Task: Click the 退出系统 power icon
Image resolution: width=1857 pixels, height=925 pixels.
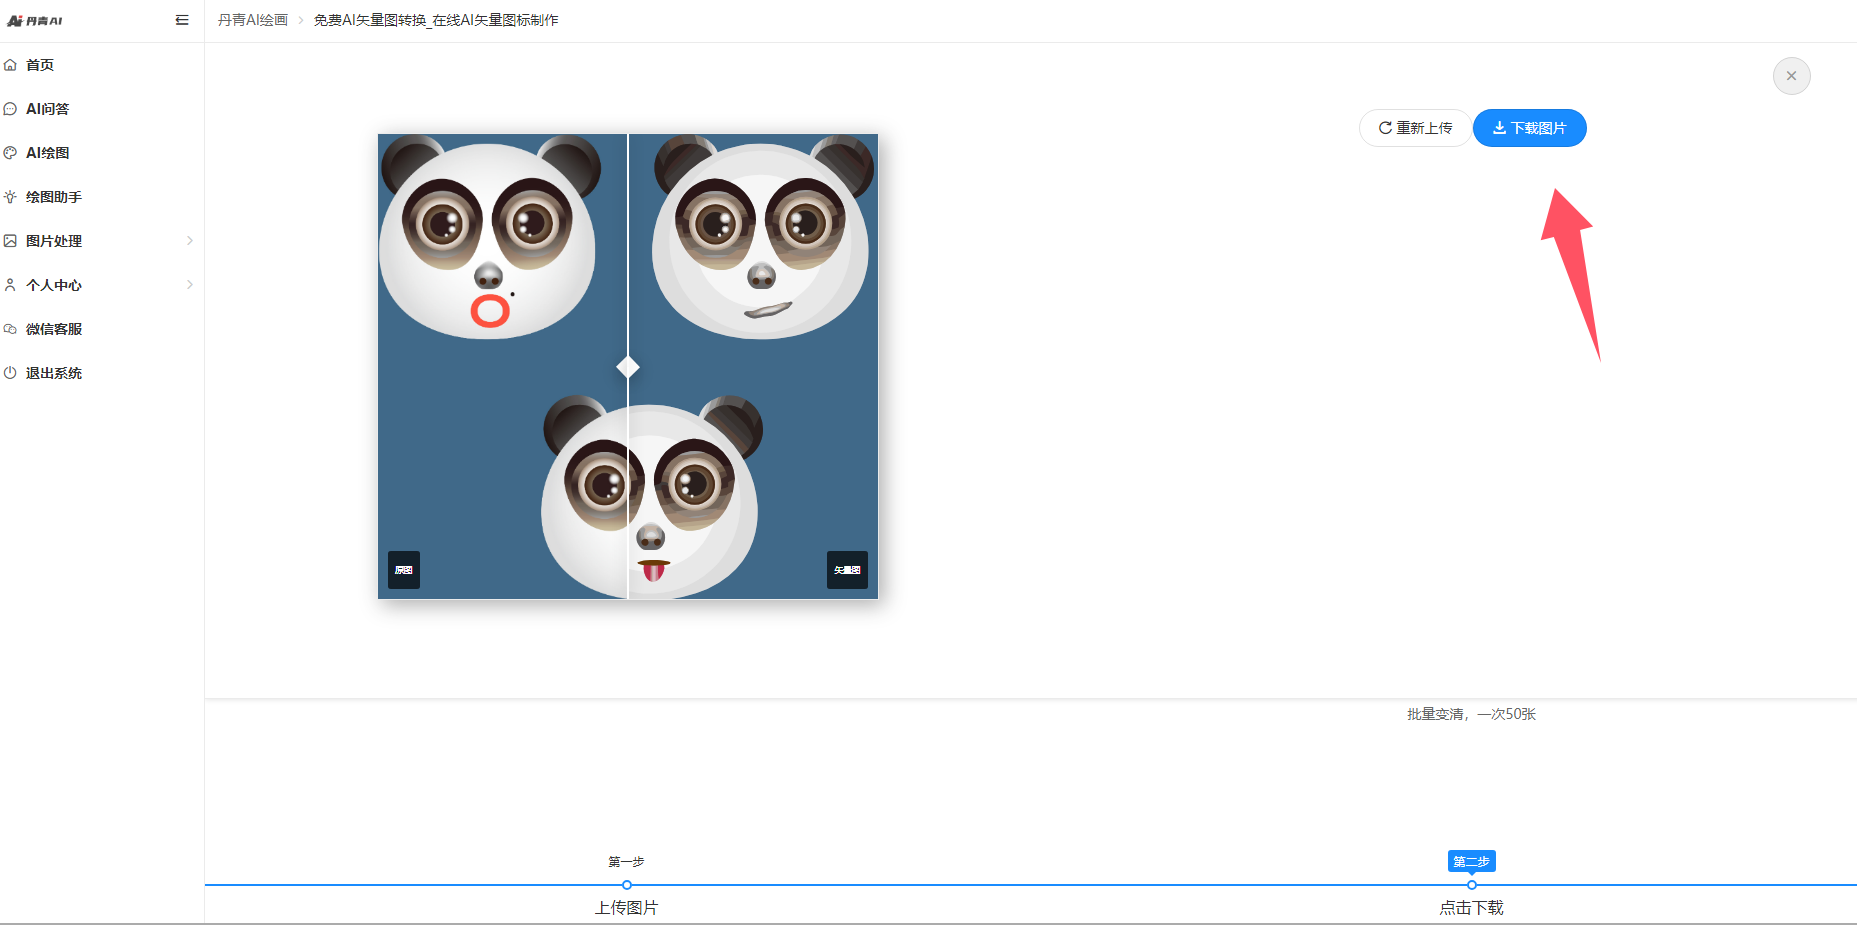Action: (10, 373)
